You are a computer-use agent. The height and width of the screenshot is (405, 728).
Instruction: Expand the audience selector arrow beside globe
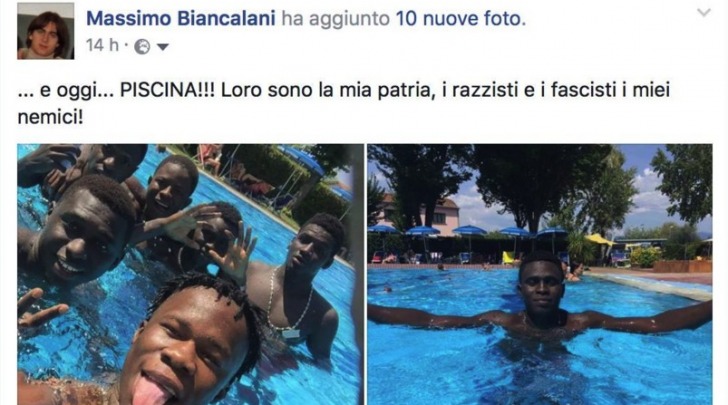[x=162, y=47]
